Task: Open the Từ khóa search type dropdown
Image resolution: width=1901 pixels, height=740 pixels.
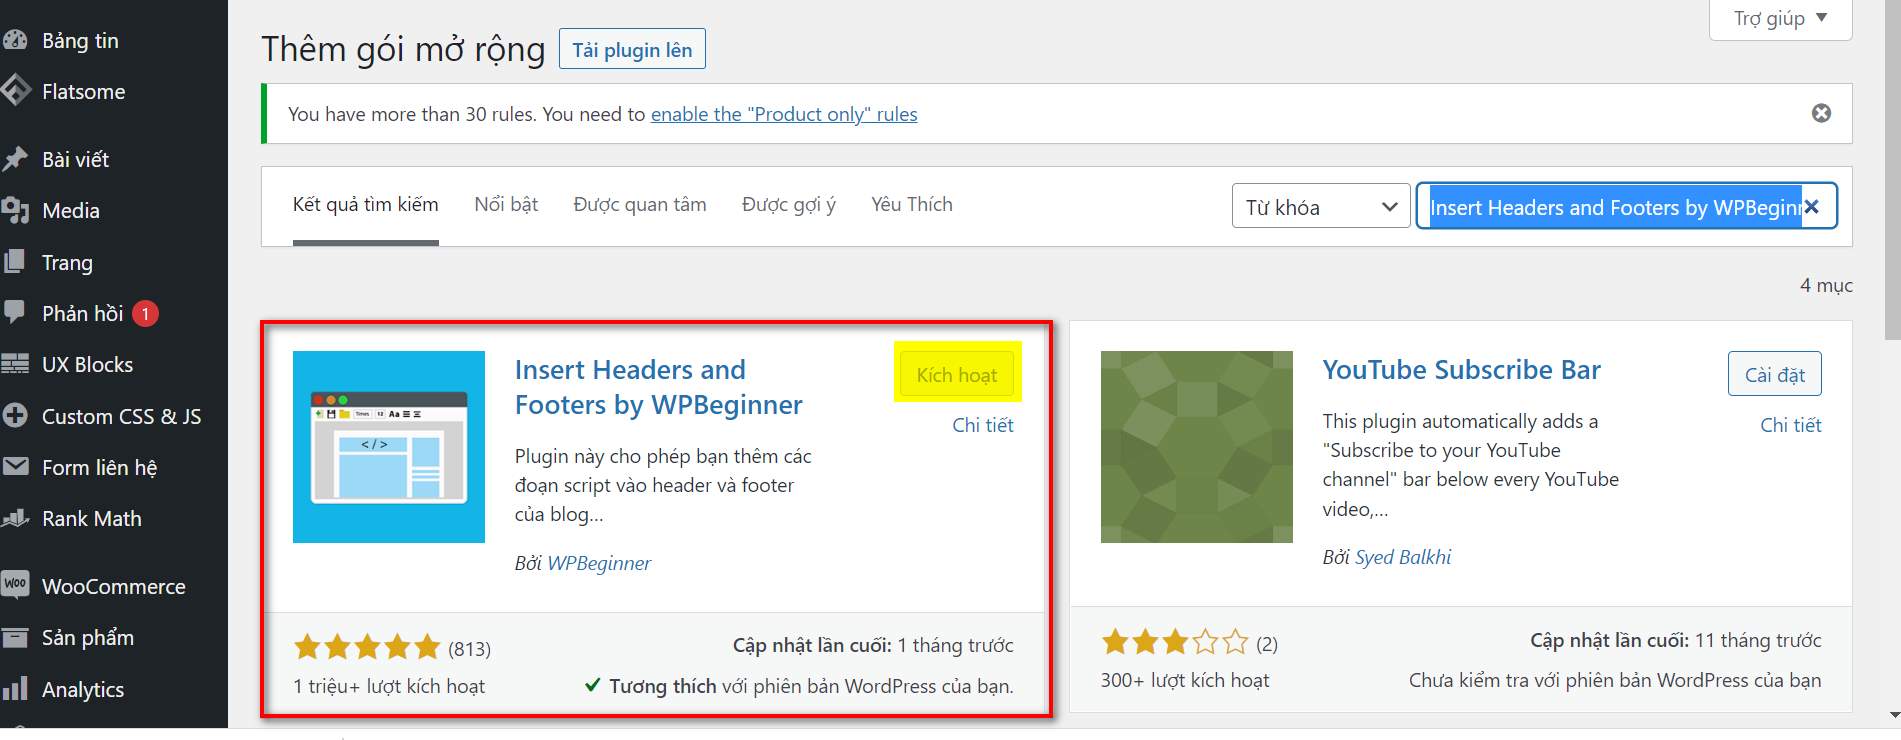Action: 1321,206
